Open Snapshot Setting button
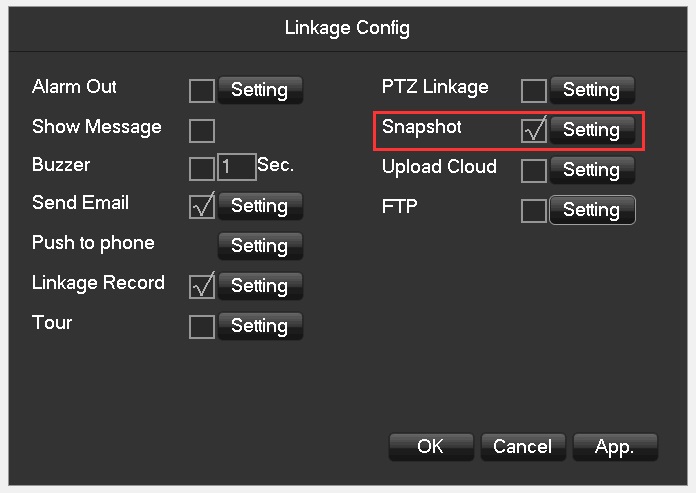This screenshot has width=696, height=493. 591,130
